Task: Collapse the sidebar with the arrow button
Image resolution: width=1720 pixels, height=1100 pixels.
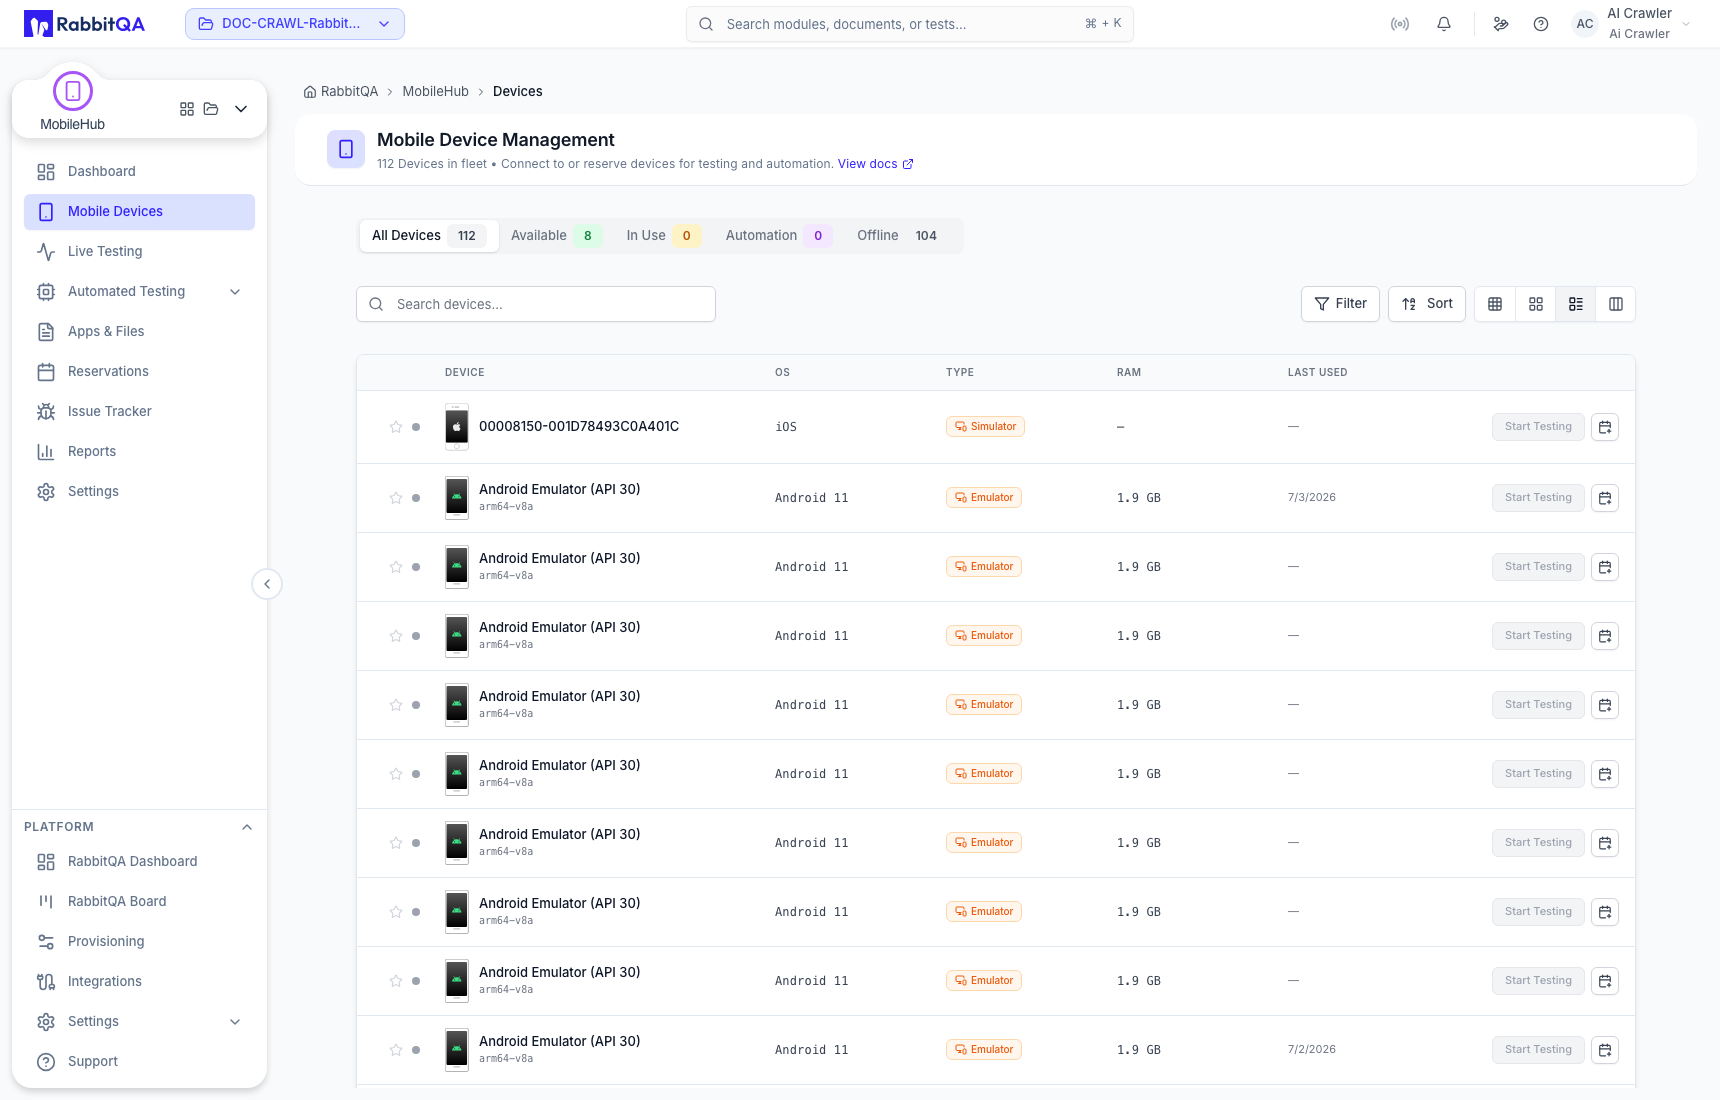Action: point(267,584)
